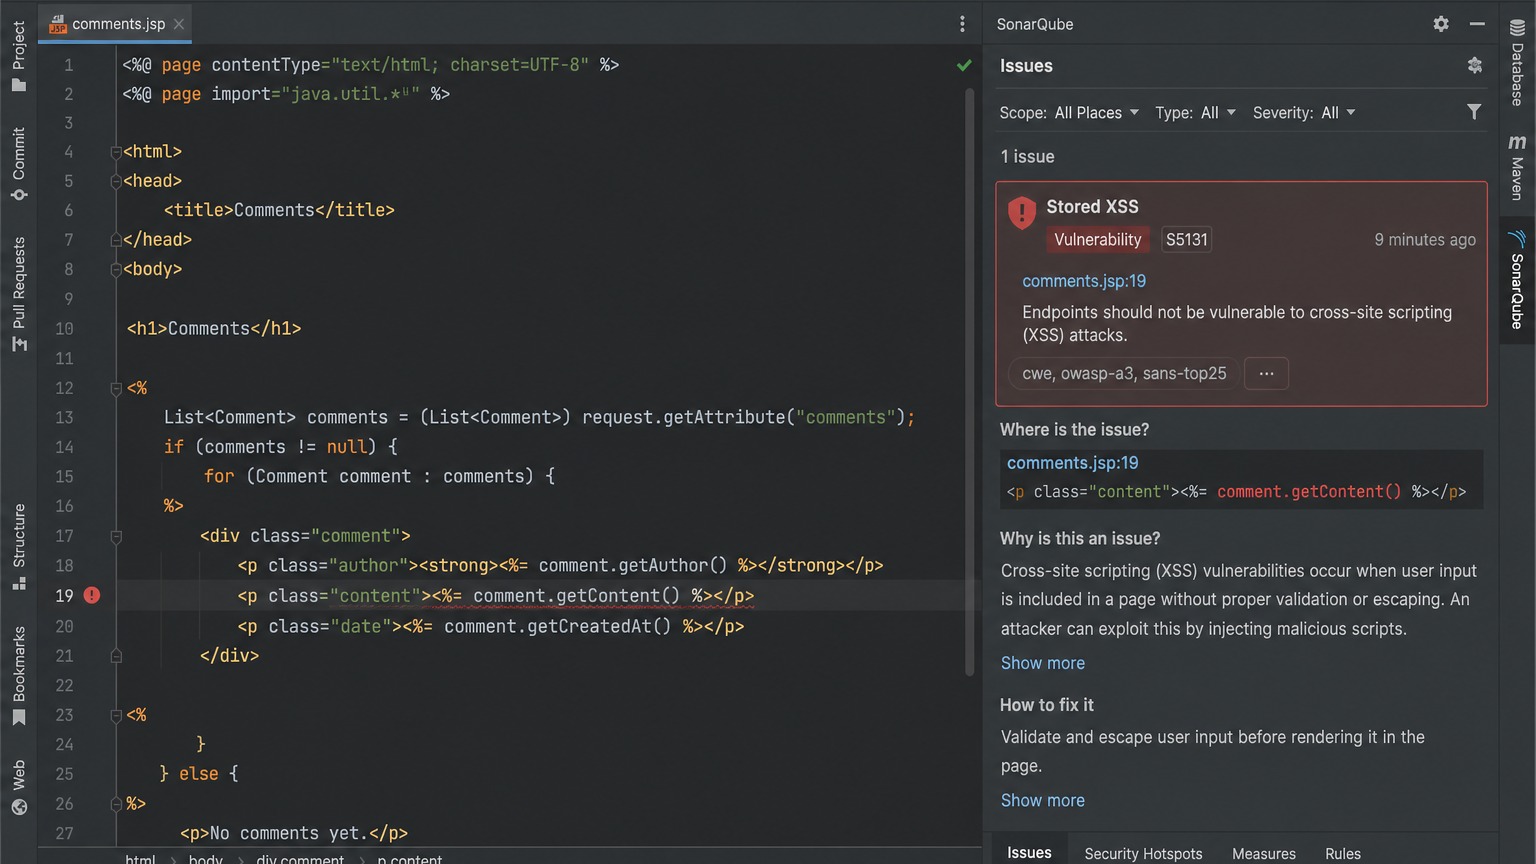This screenshot has height=864, width=1536.
Task: Open the Bookmarks tool window
Action: tap(18, 675)
